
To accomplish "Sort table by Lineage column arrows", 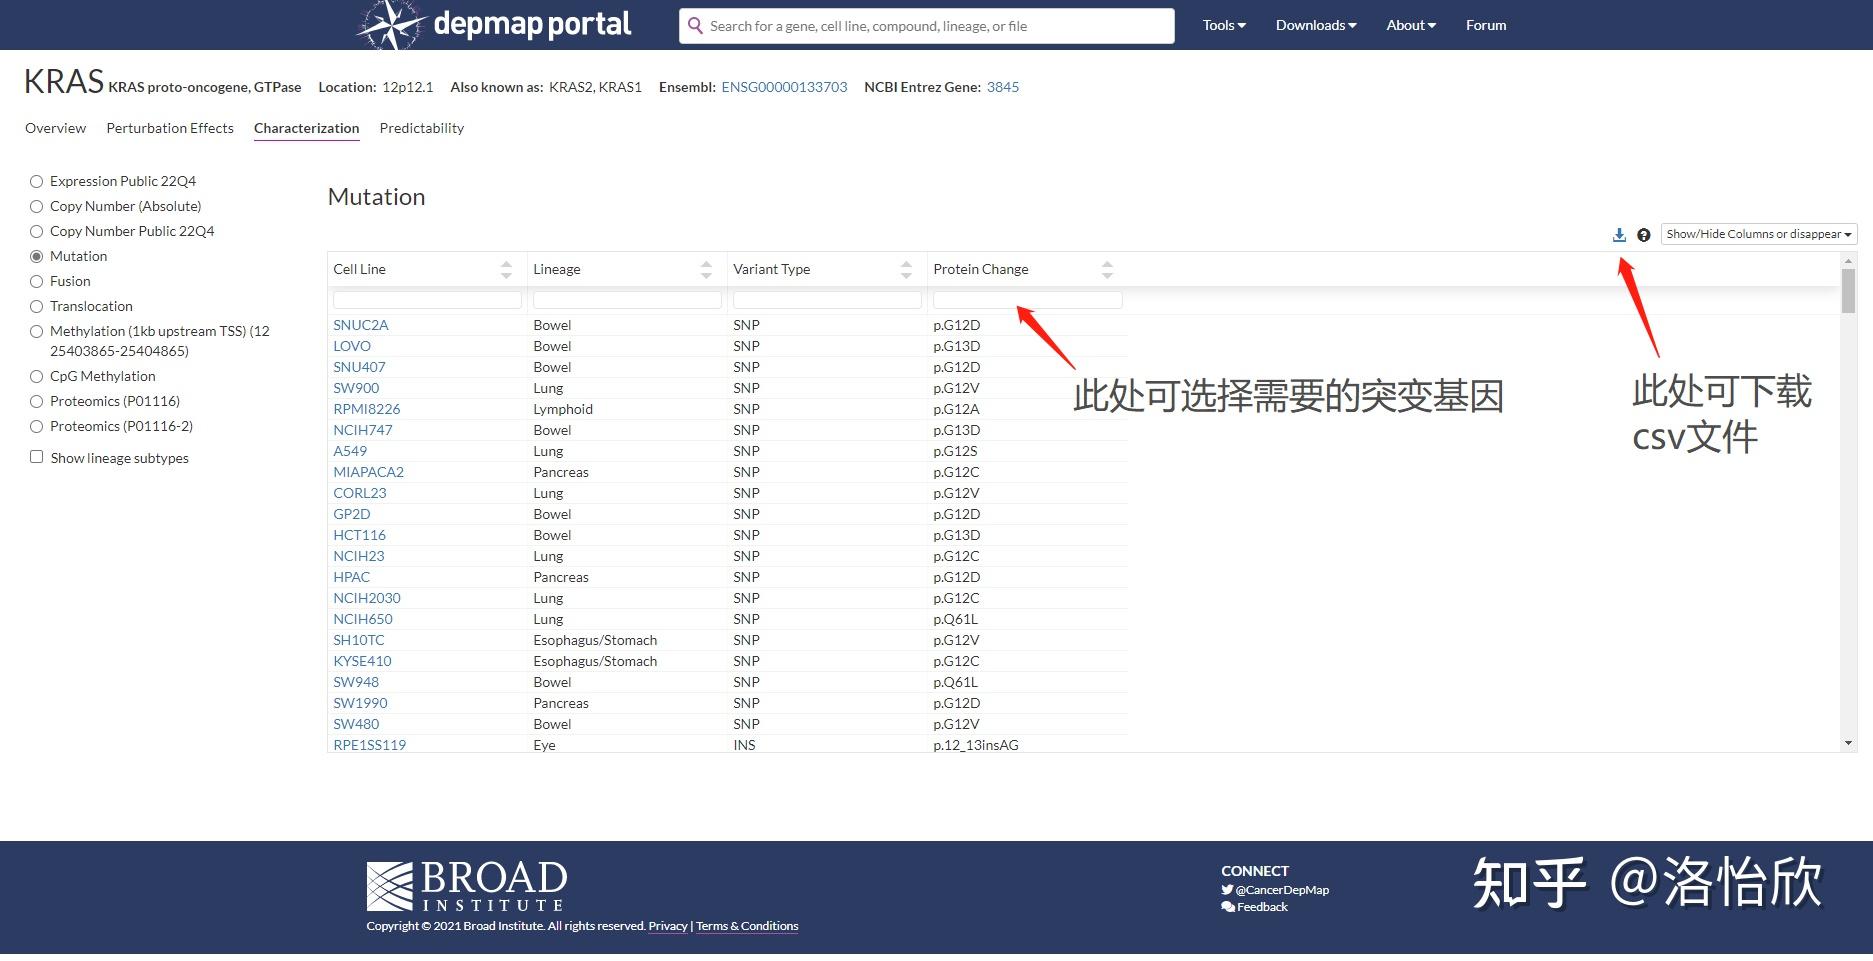I will (x=706, y=269).
